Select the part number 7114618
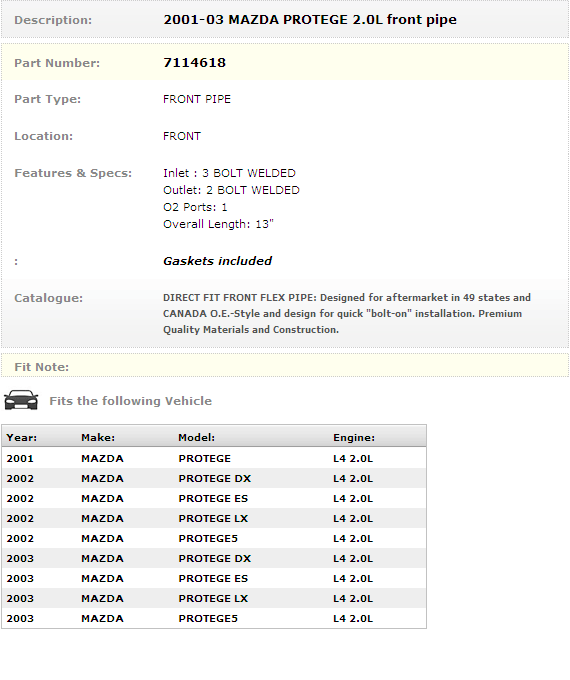 (194, 62)
